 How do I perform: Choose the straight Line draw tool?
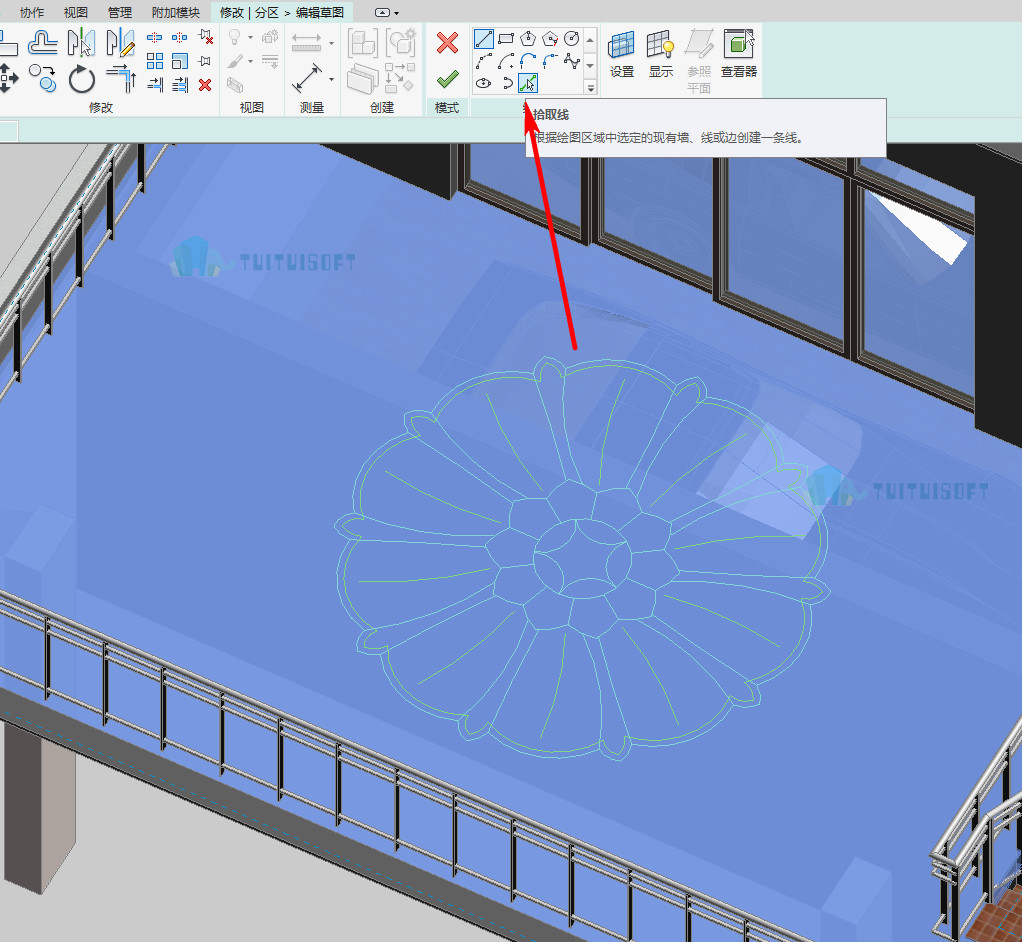484,39
